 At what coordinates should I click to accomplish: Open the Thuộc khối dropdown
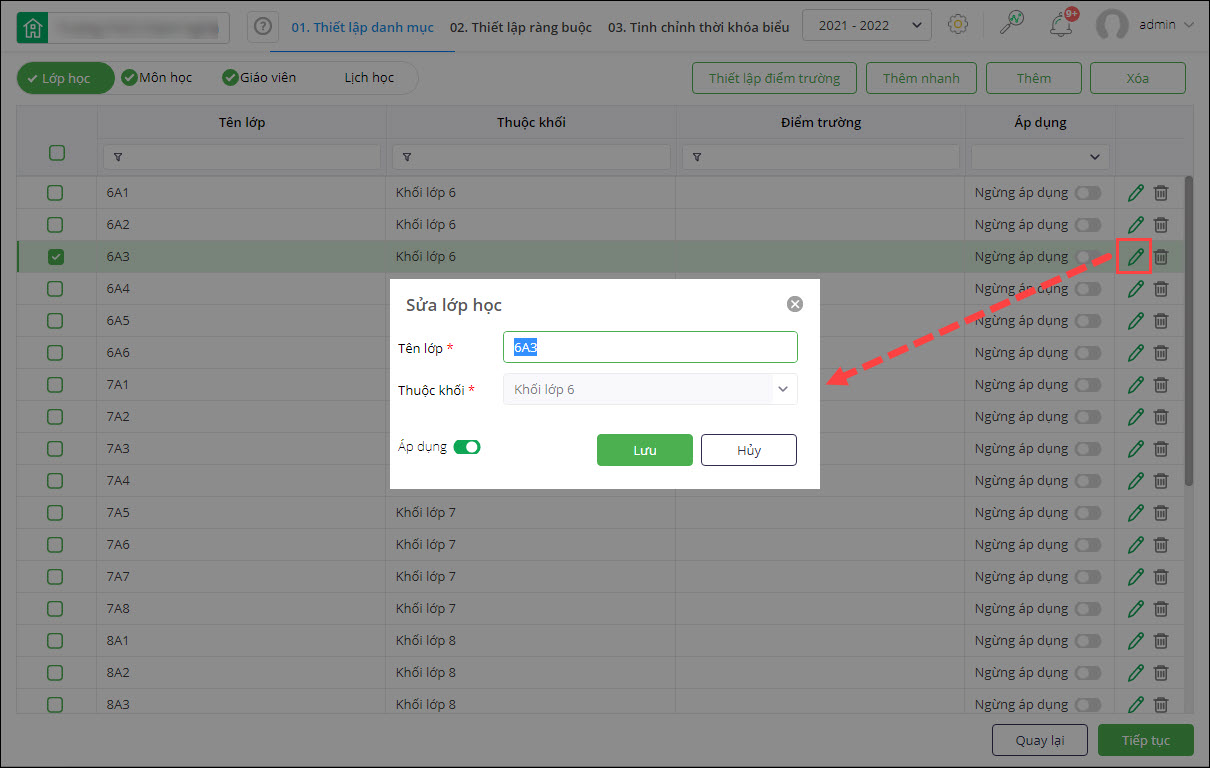click(x=650, y=389)
